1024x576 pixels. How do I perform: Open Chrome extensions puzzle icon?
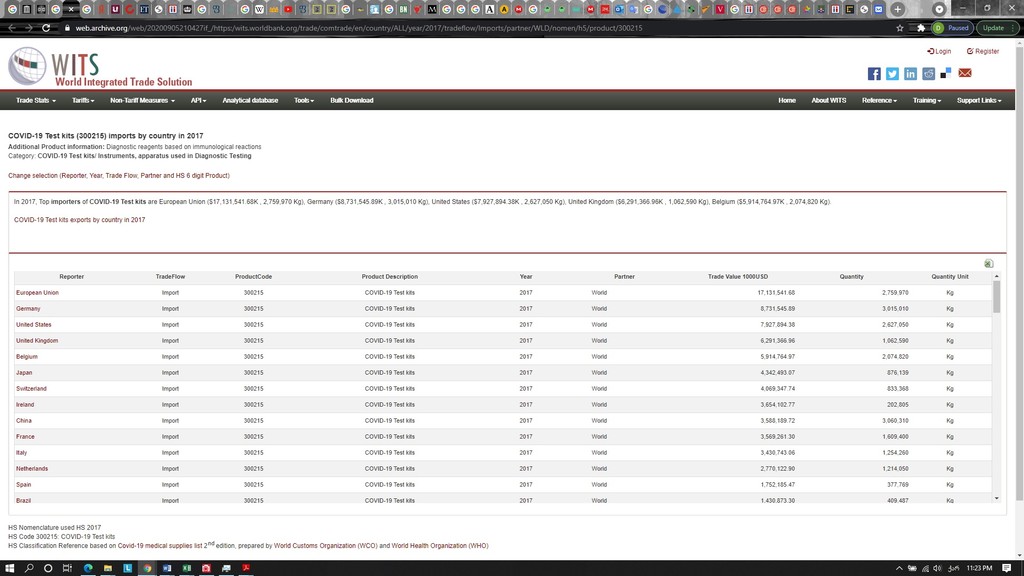tap(921, 28)
